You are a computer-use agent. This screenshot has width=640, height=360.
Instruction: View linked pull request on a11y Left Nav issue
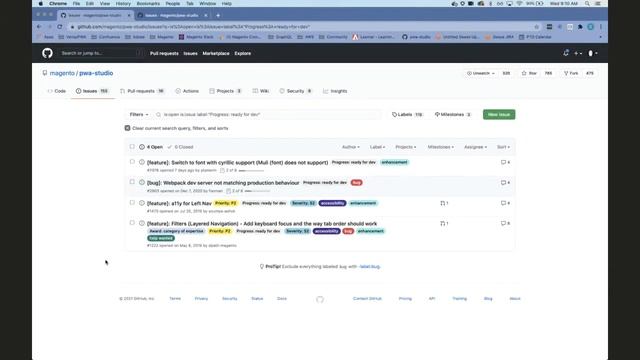[x=444, y=203]
